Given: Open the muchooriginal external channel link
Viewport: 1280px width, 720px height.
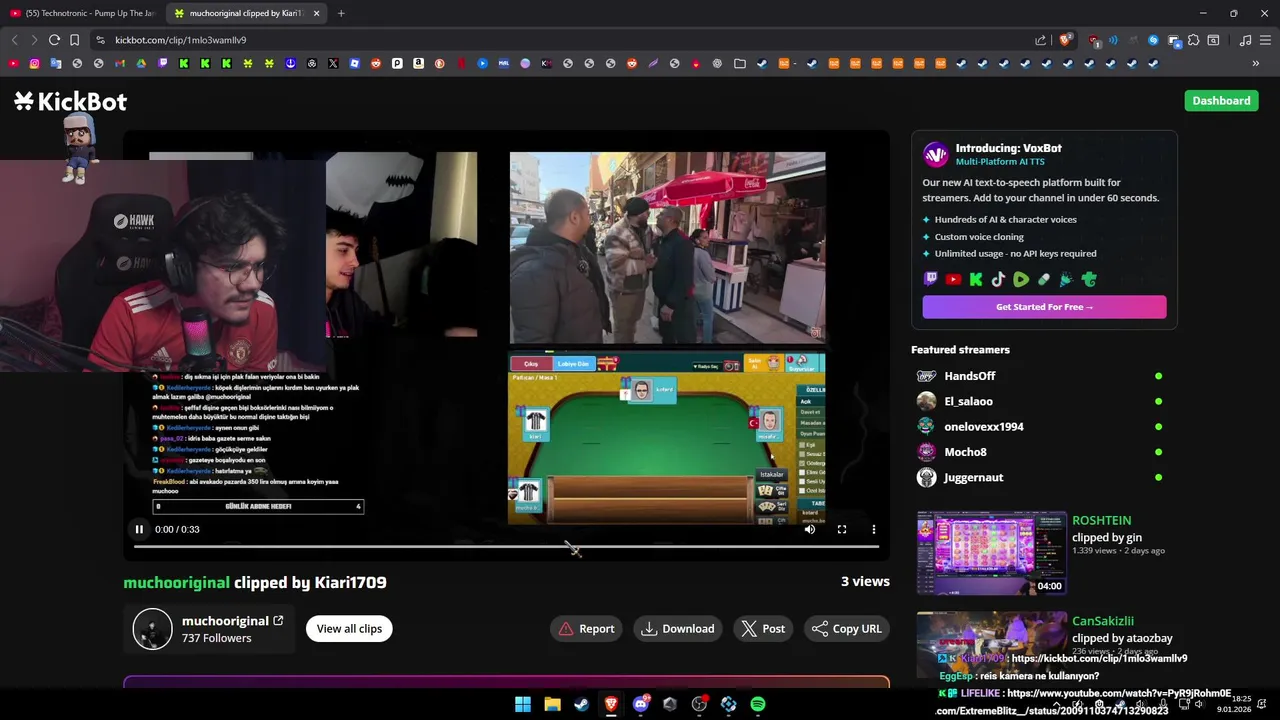Looking at the screenshot, I should click(278, 621).
